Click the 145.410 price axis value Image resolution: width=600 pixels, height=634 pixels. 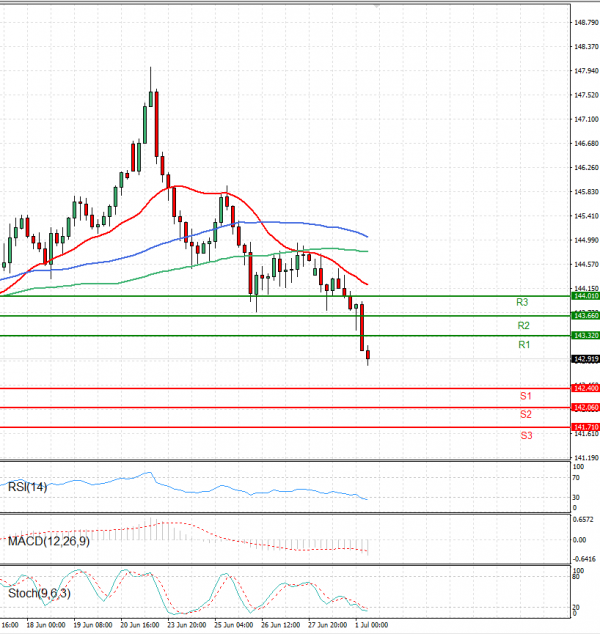coord(586,216)
